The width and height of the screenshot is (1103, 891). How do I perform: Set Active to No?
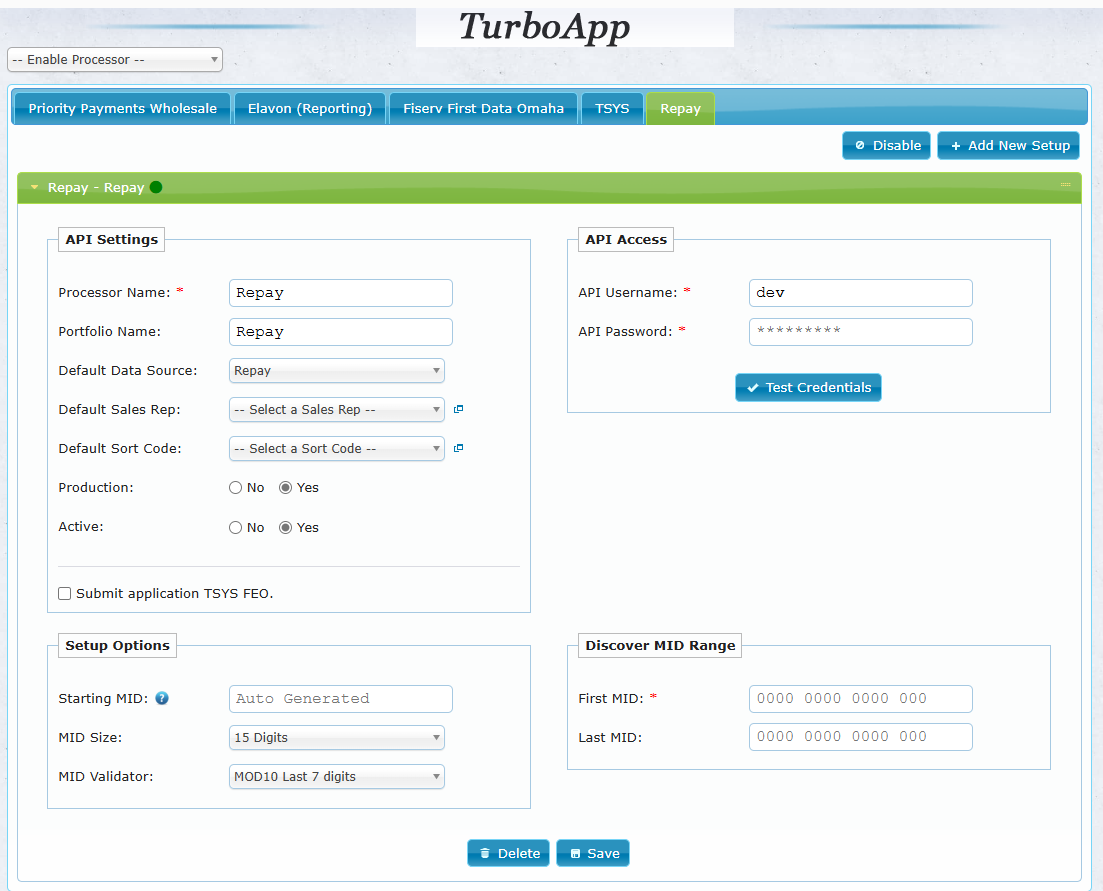tap(236, 527)
